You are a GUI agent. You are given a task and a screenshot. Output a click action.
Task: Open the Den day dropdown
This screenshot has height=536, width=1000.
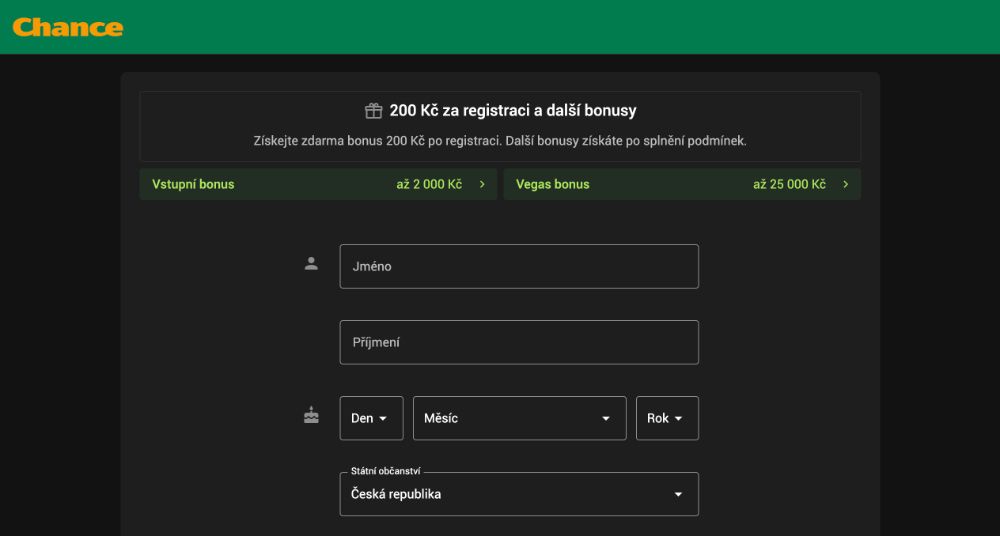point(371,418)
